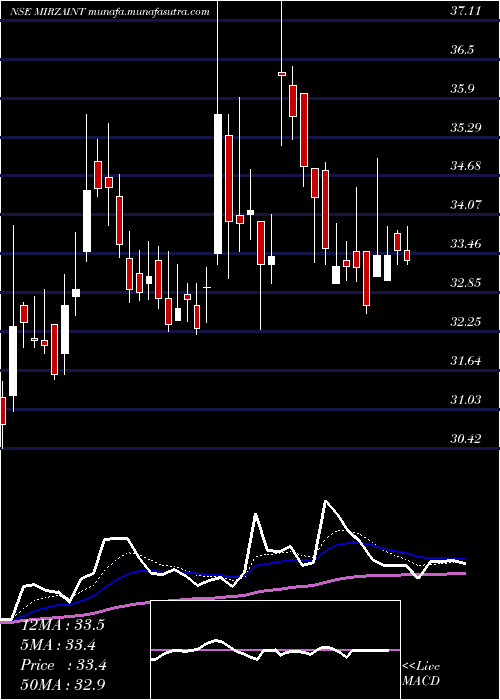Screen dimensions: 500x700
Task: Select the 35.29 price axis label
Action: coord(466,128)
